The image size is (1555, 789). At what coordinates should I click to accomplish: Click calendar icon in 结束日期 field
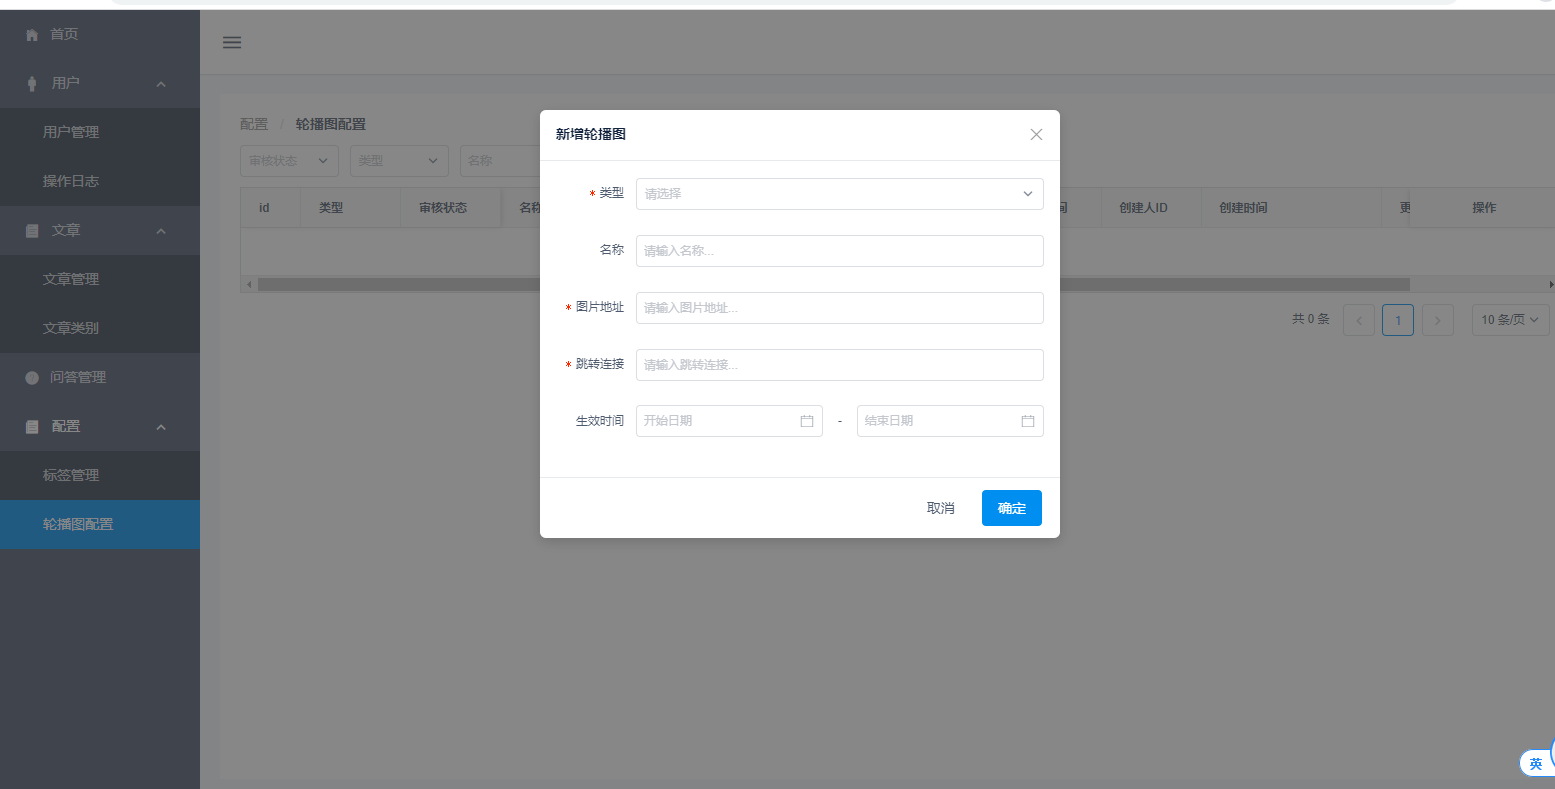[1028, 421]
